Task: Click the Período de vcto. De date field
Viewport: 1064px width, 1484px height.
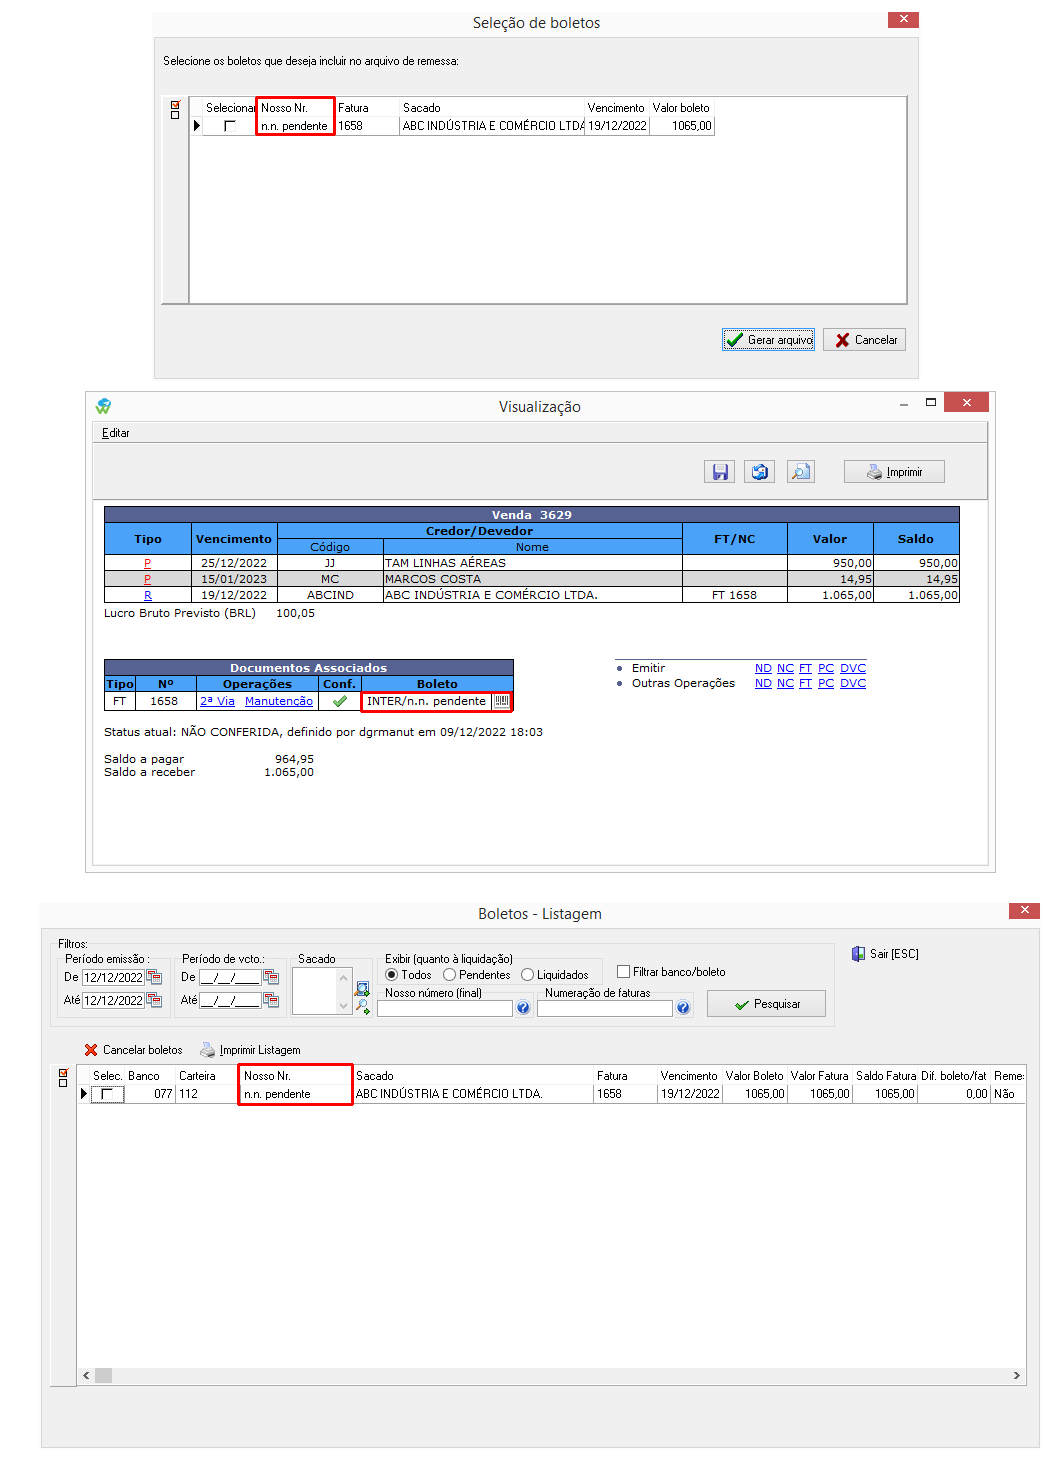Action: point(230,977)
